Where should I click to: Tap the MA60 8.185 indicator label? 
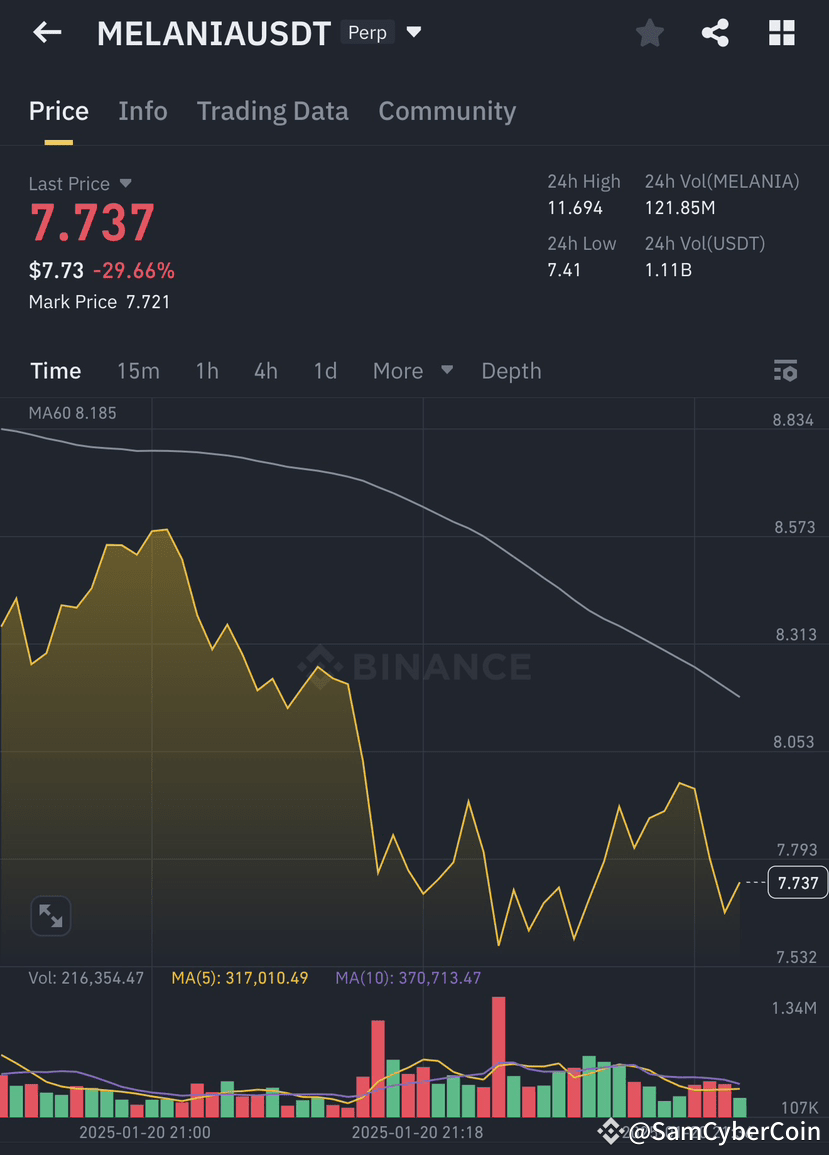click(x=72, y=413)
